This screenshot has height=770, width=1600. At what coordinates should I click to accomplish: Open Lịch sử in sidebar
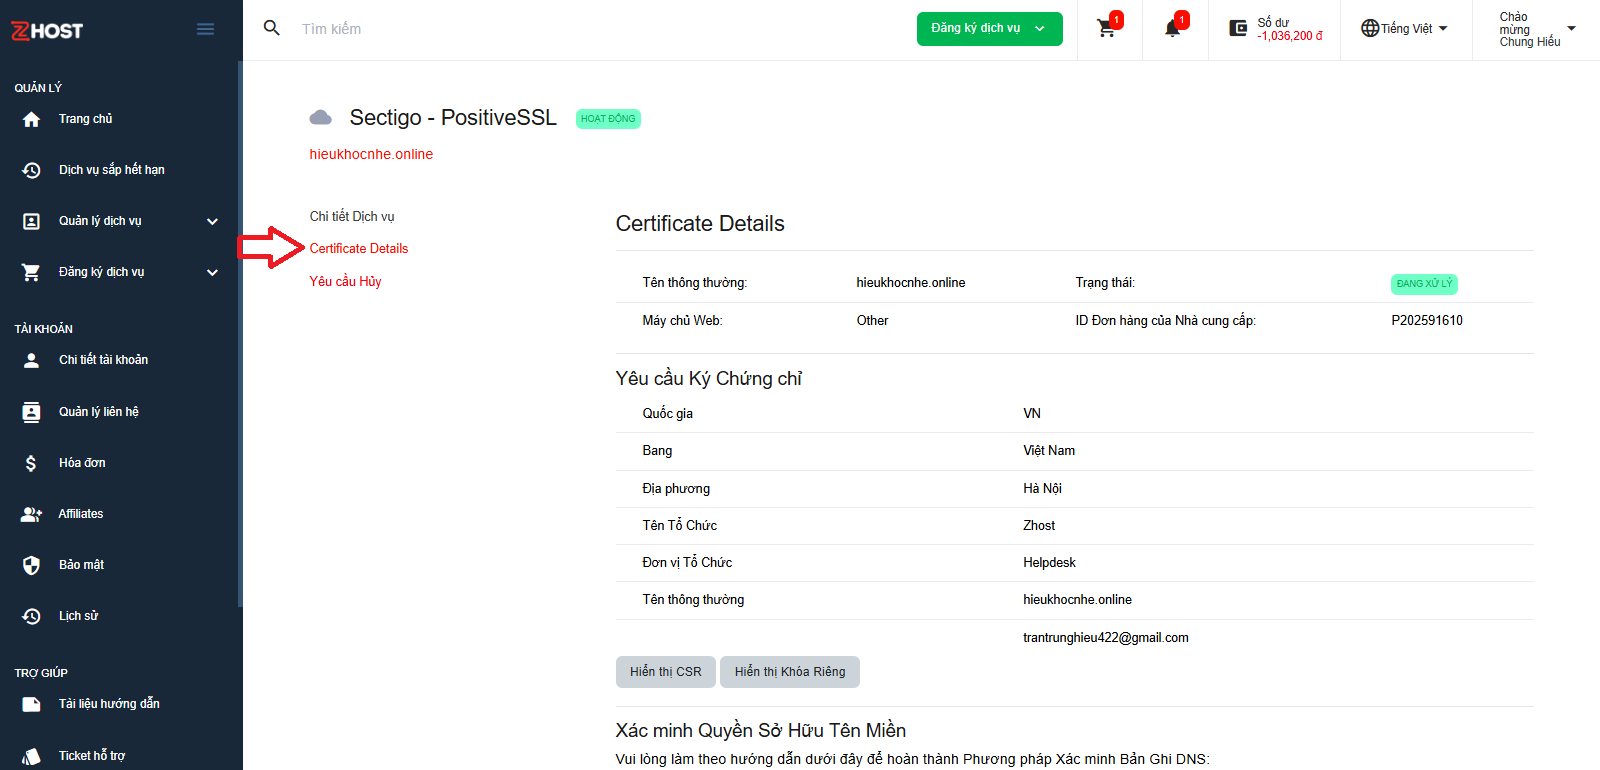tap(78, 616)
